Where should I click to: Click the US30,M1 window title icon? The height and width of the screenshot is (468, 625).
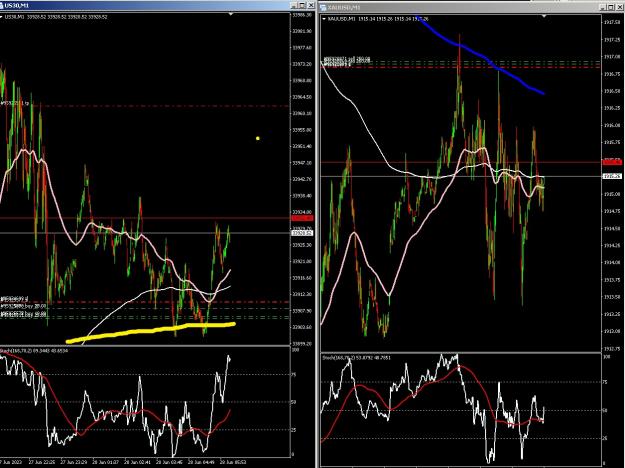coord(2,6)
